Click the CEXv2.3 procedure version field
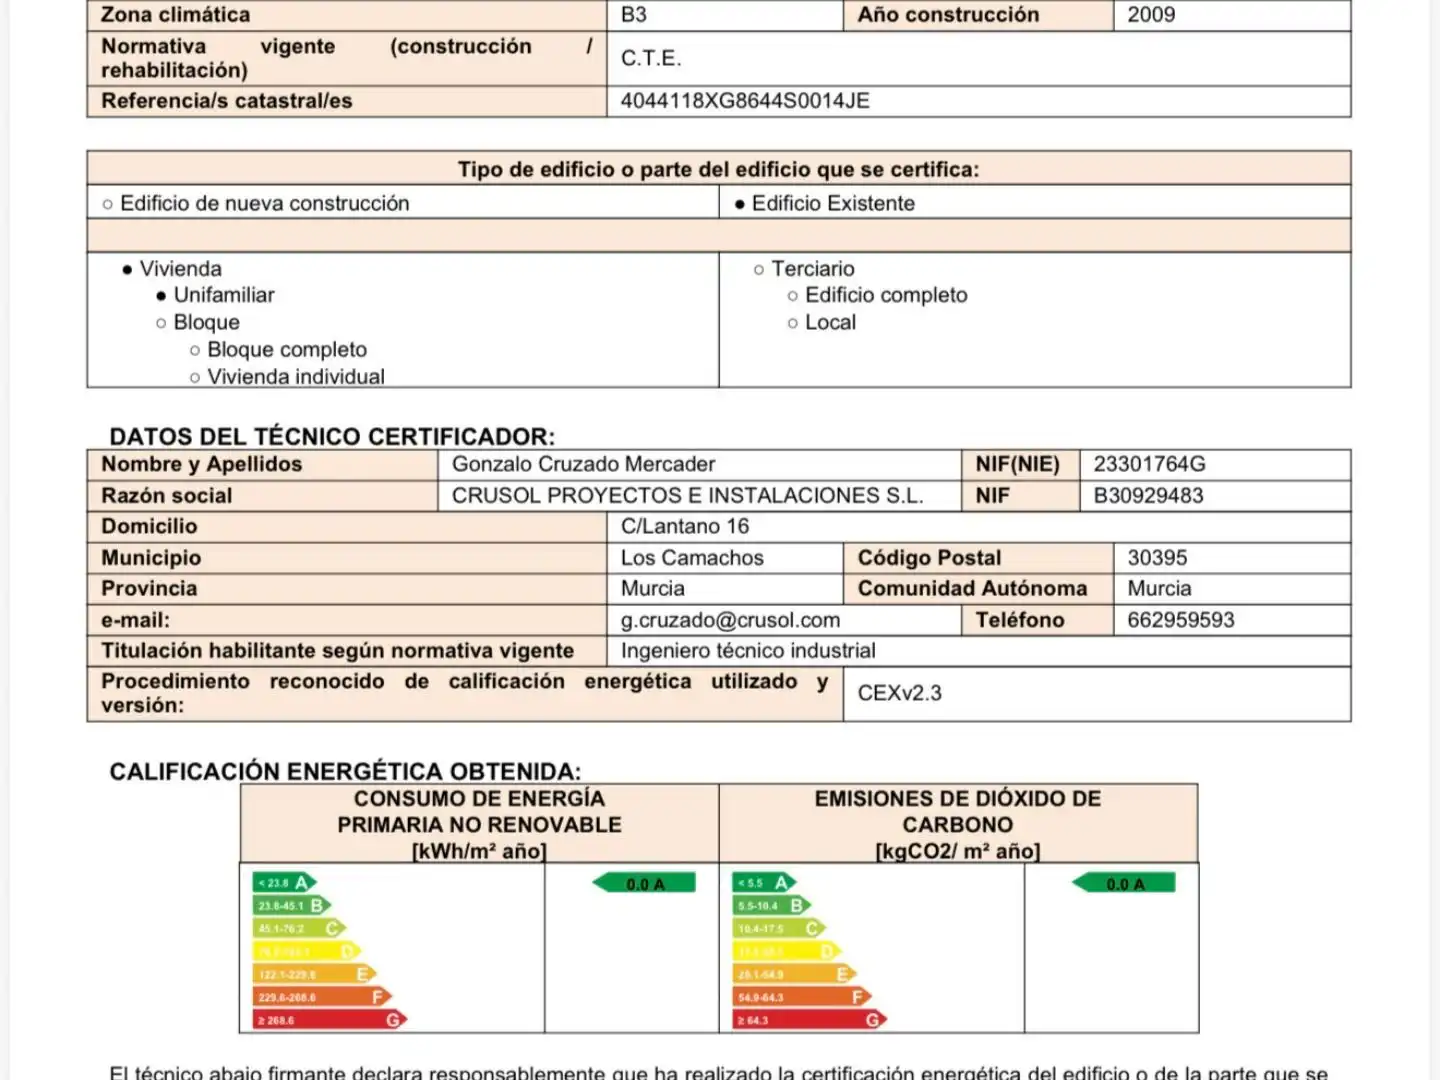Image resolution: width=1440 pixels, height=1080 pixels. pos(1097,693)
